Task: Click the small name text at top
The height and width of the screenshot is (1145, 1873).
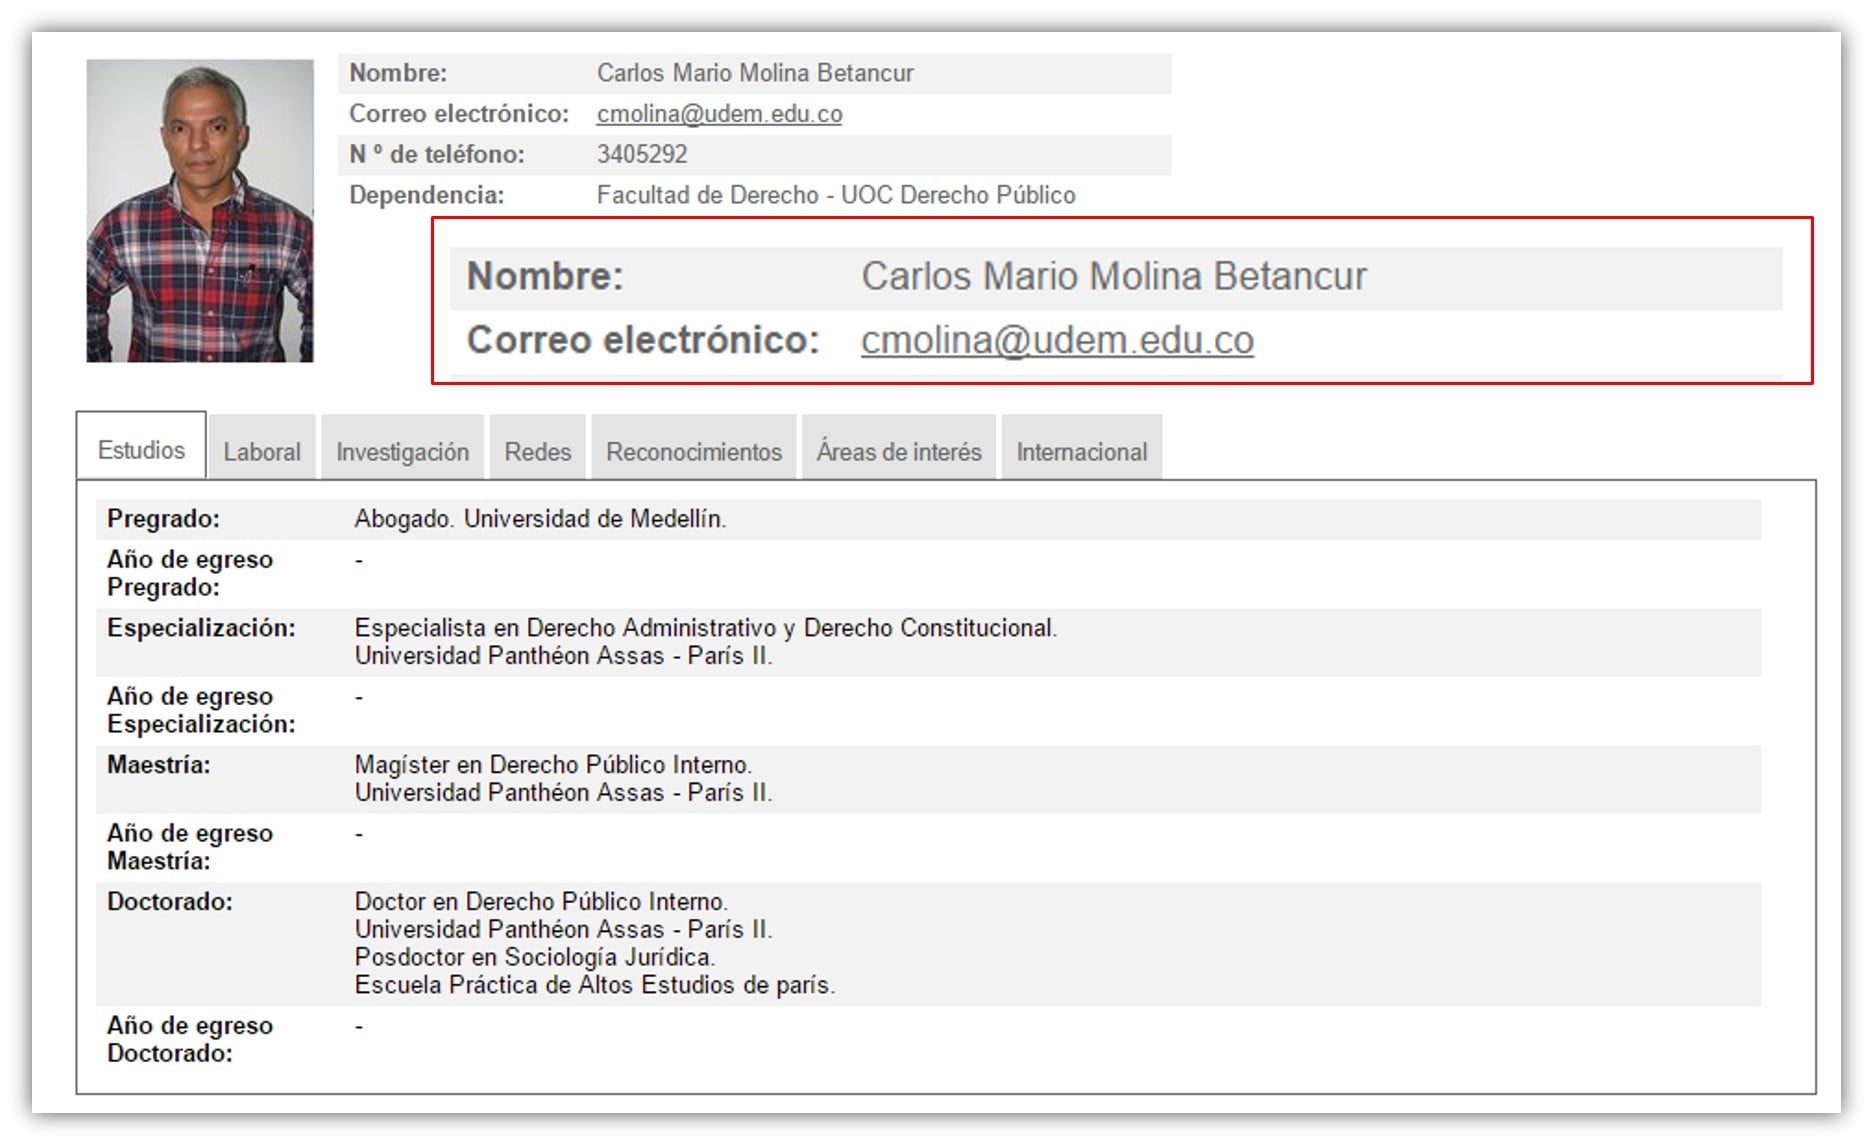Action: point(755,73)
